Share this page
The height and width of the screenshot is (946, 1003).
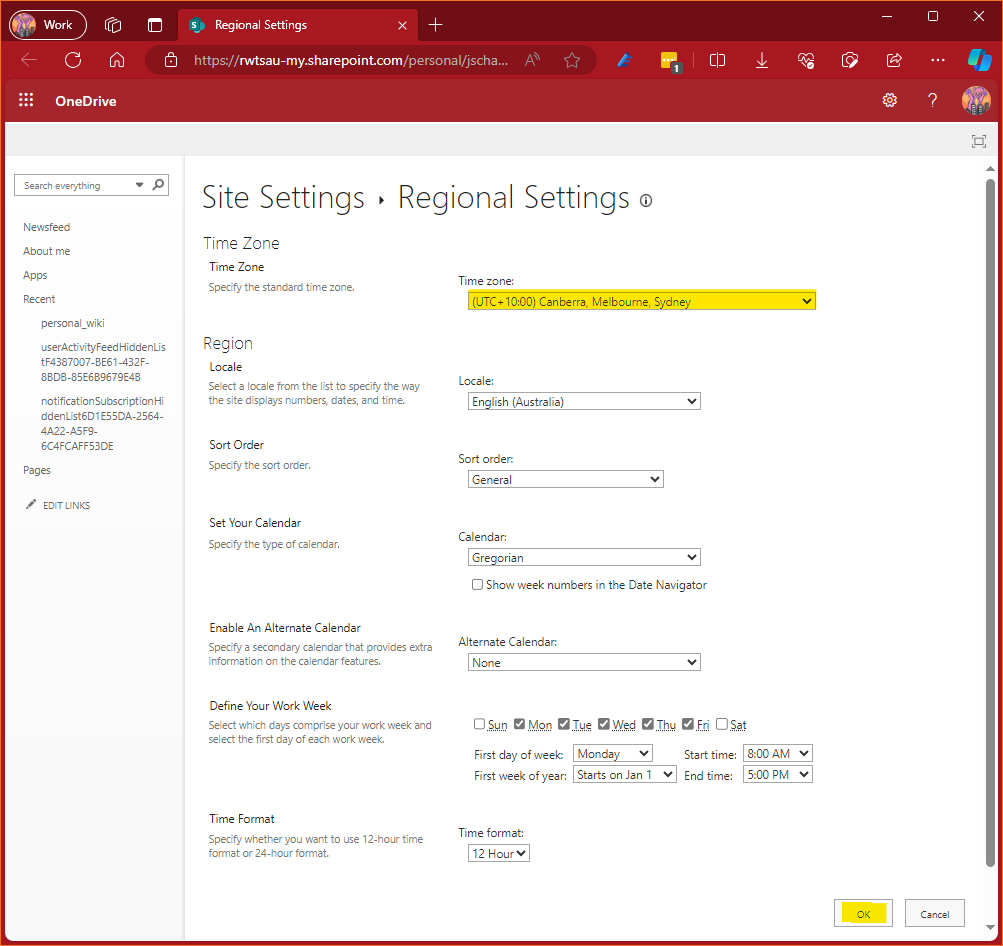[x=894, y=60]
